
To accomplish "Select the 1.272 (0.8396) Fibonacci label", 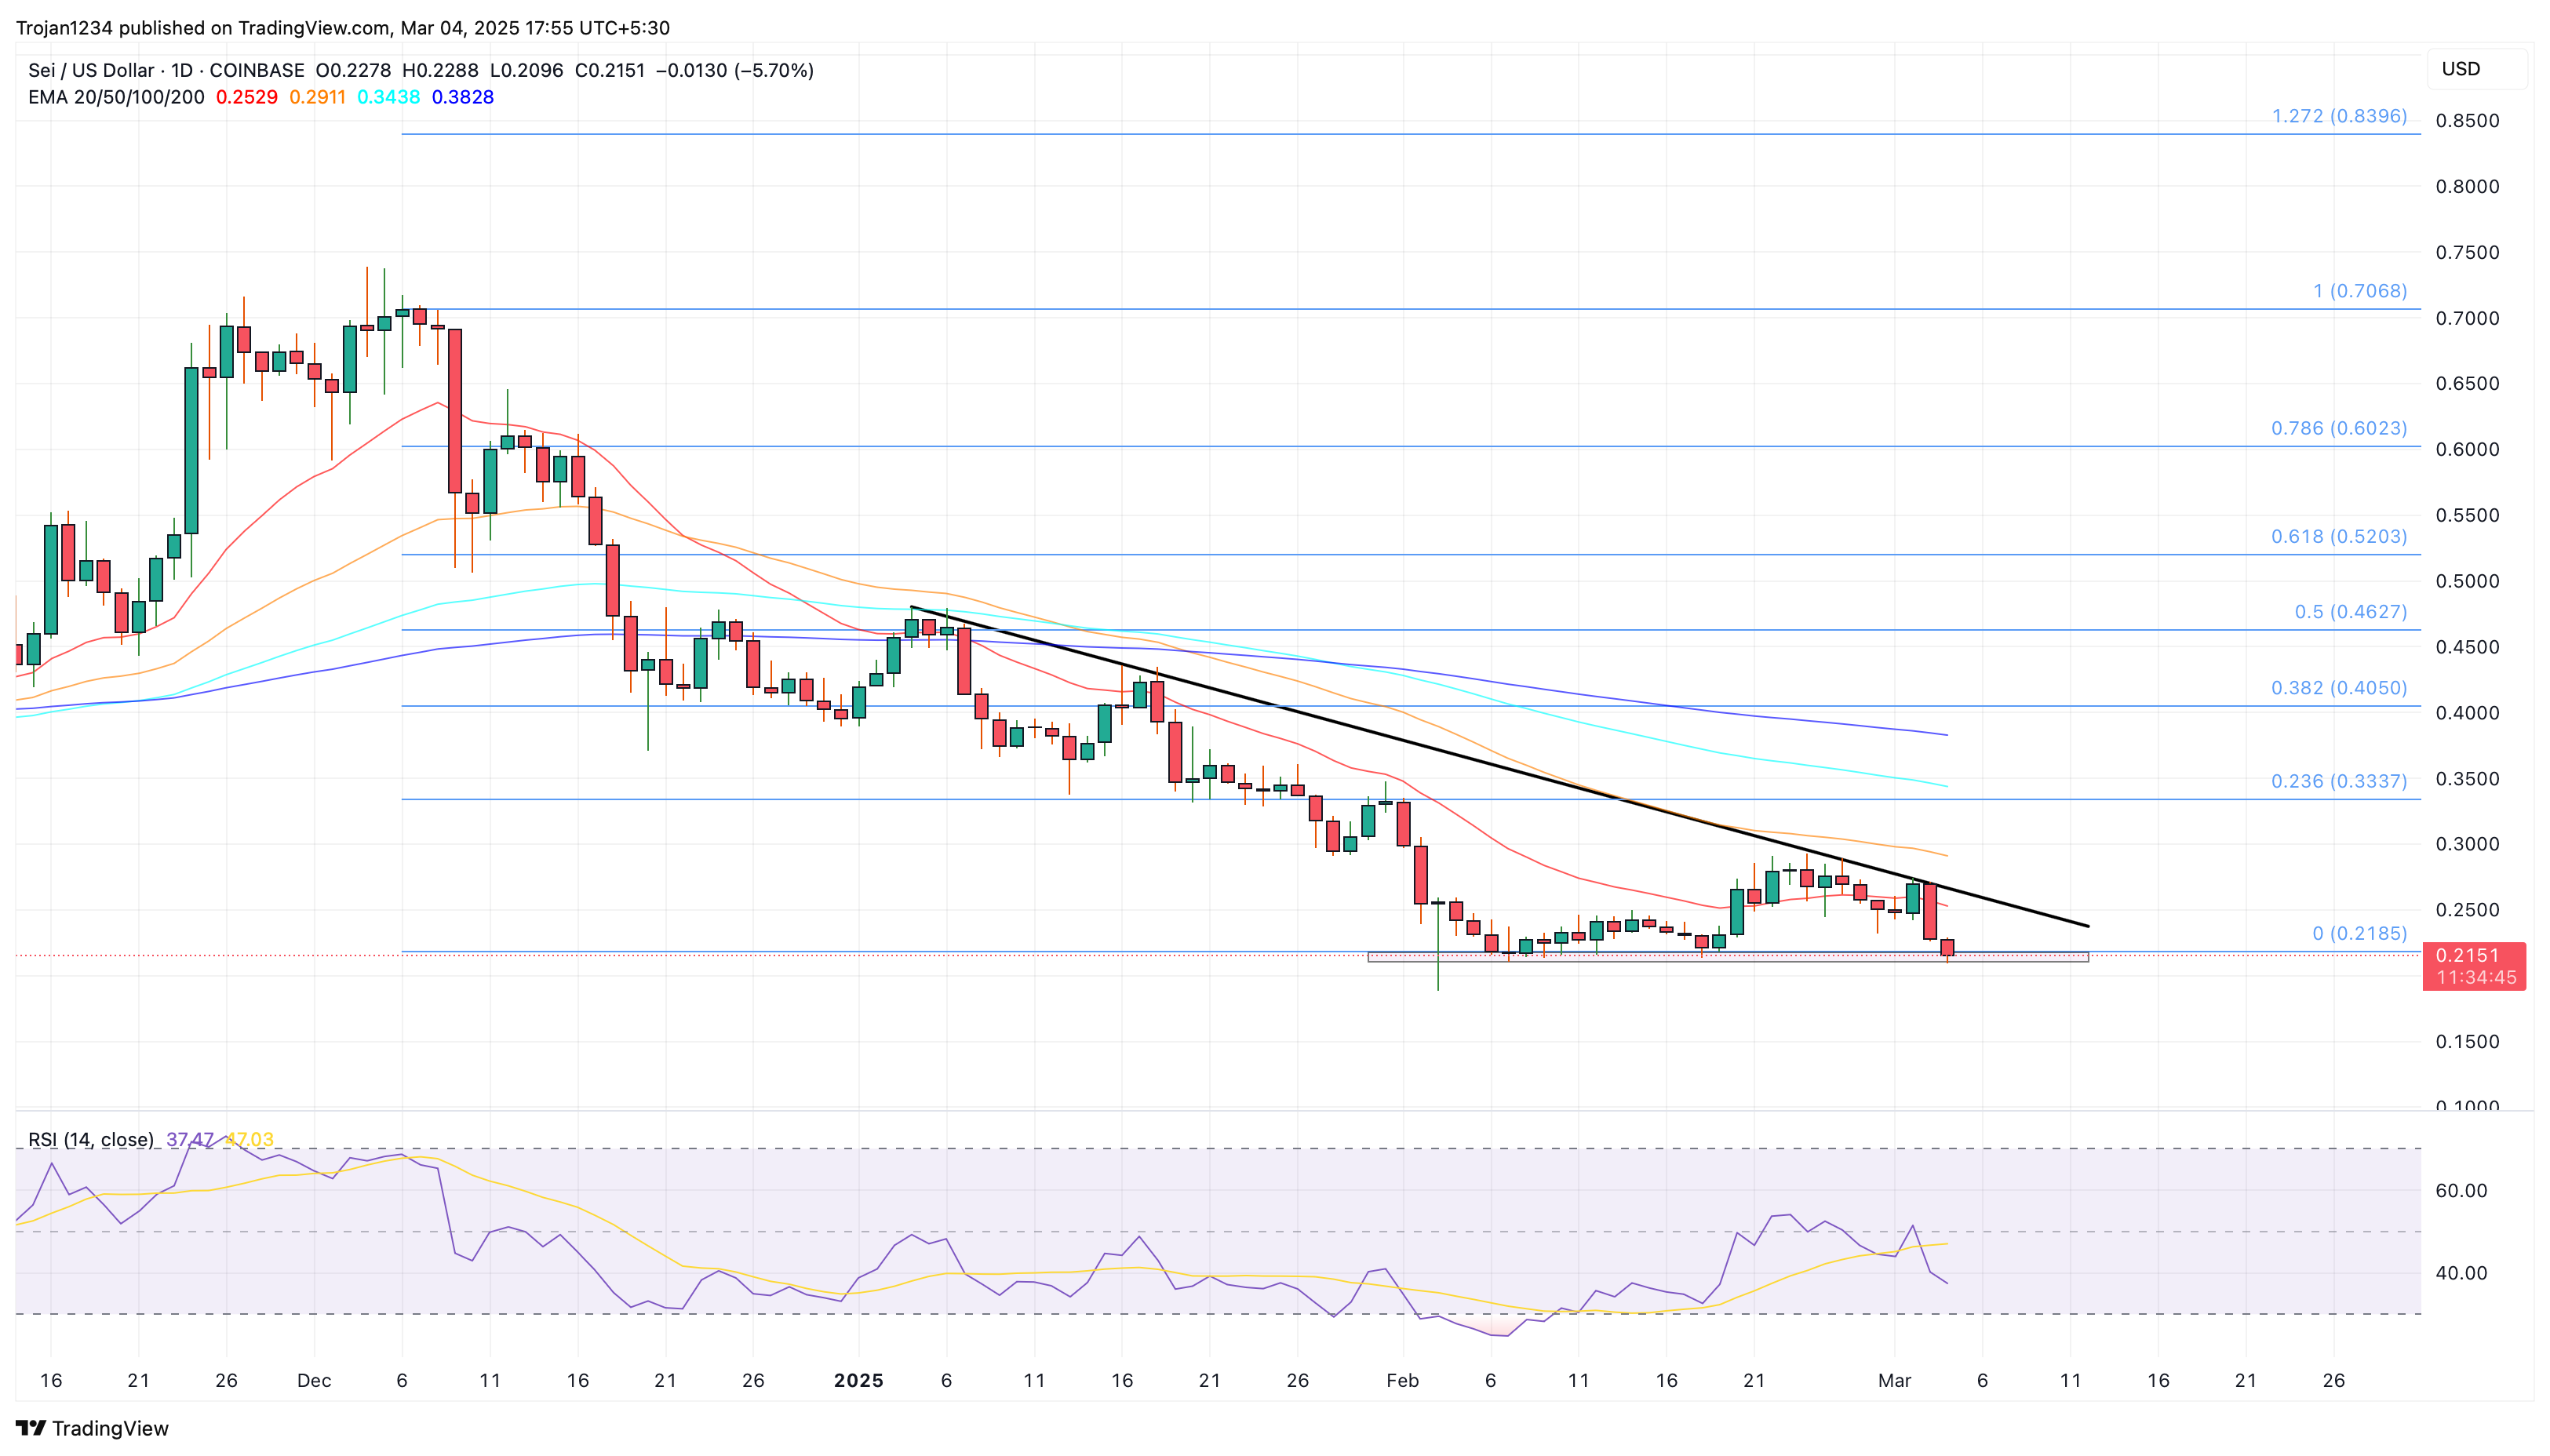I will [x=2339, y=116].
